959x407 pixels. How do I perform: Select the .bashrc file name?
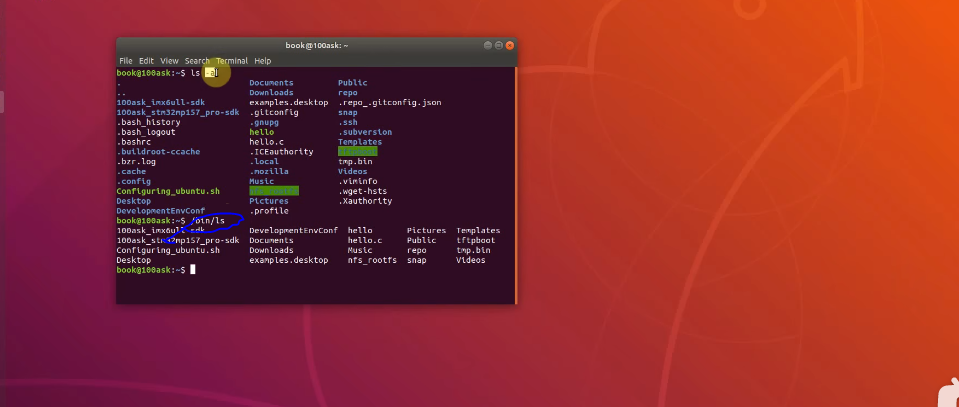click(133, 142)
